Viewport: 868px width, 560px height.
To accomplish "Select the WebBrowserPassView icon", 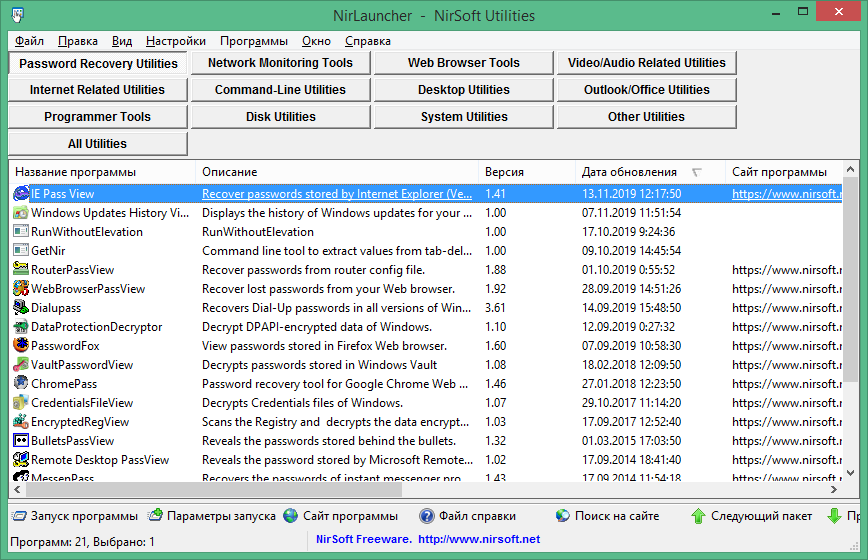I will coord(21,289).
